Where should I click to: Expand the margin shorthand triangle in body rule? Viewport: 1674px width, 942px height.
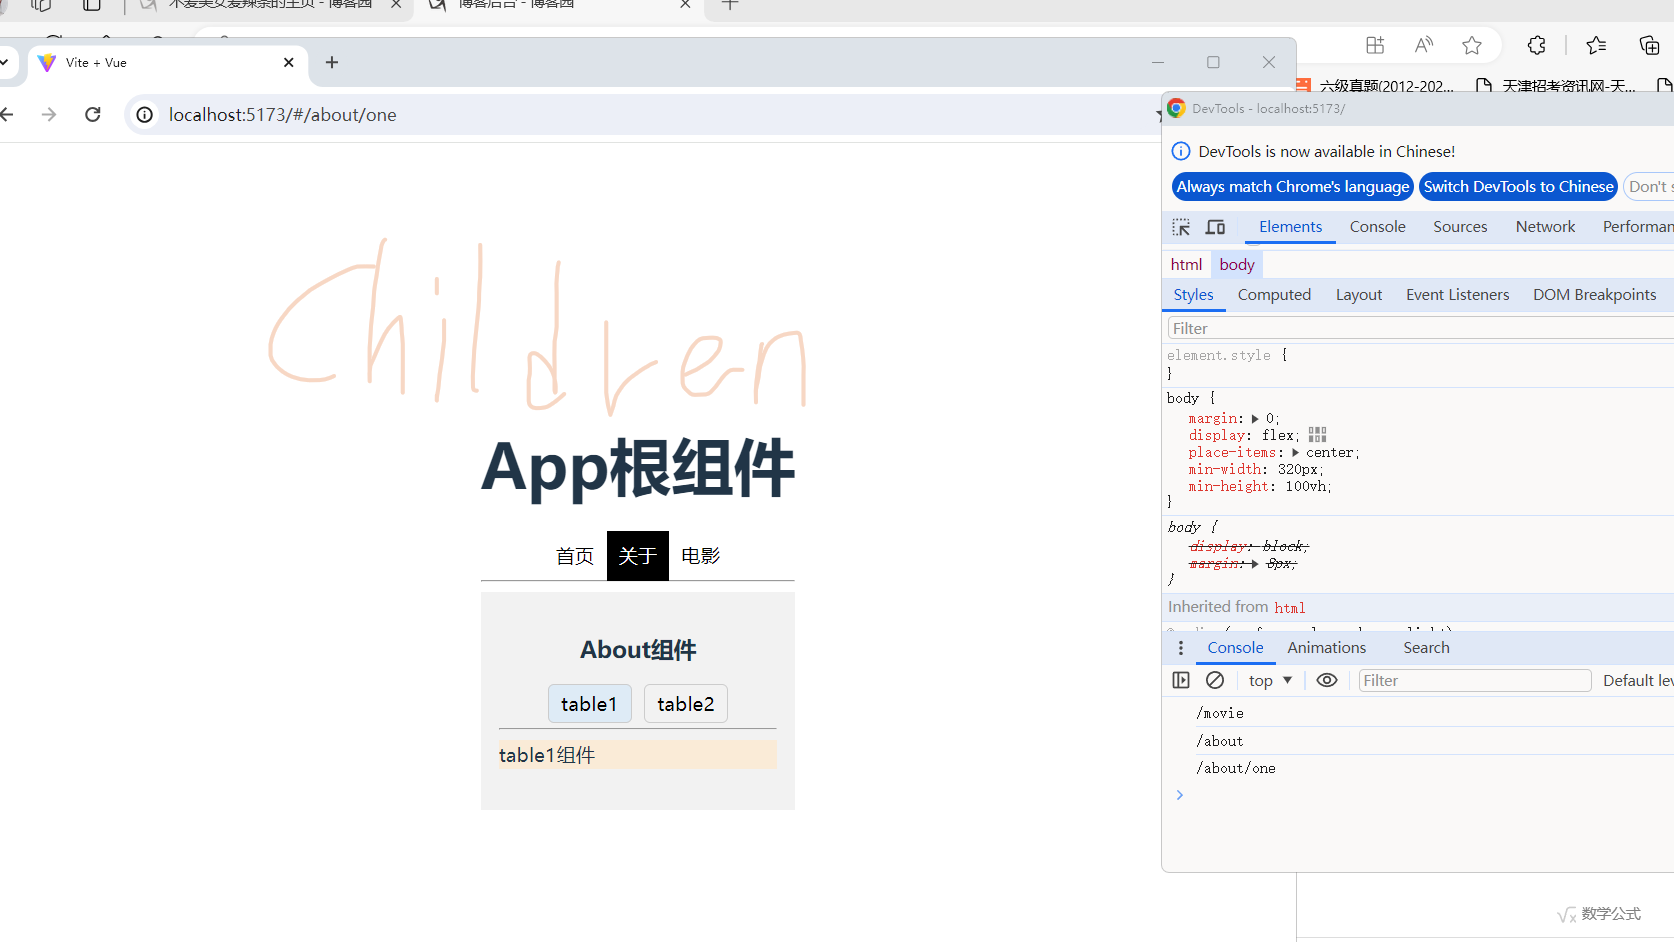coord(1255,419)
